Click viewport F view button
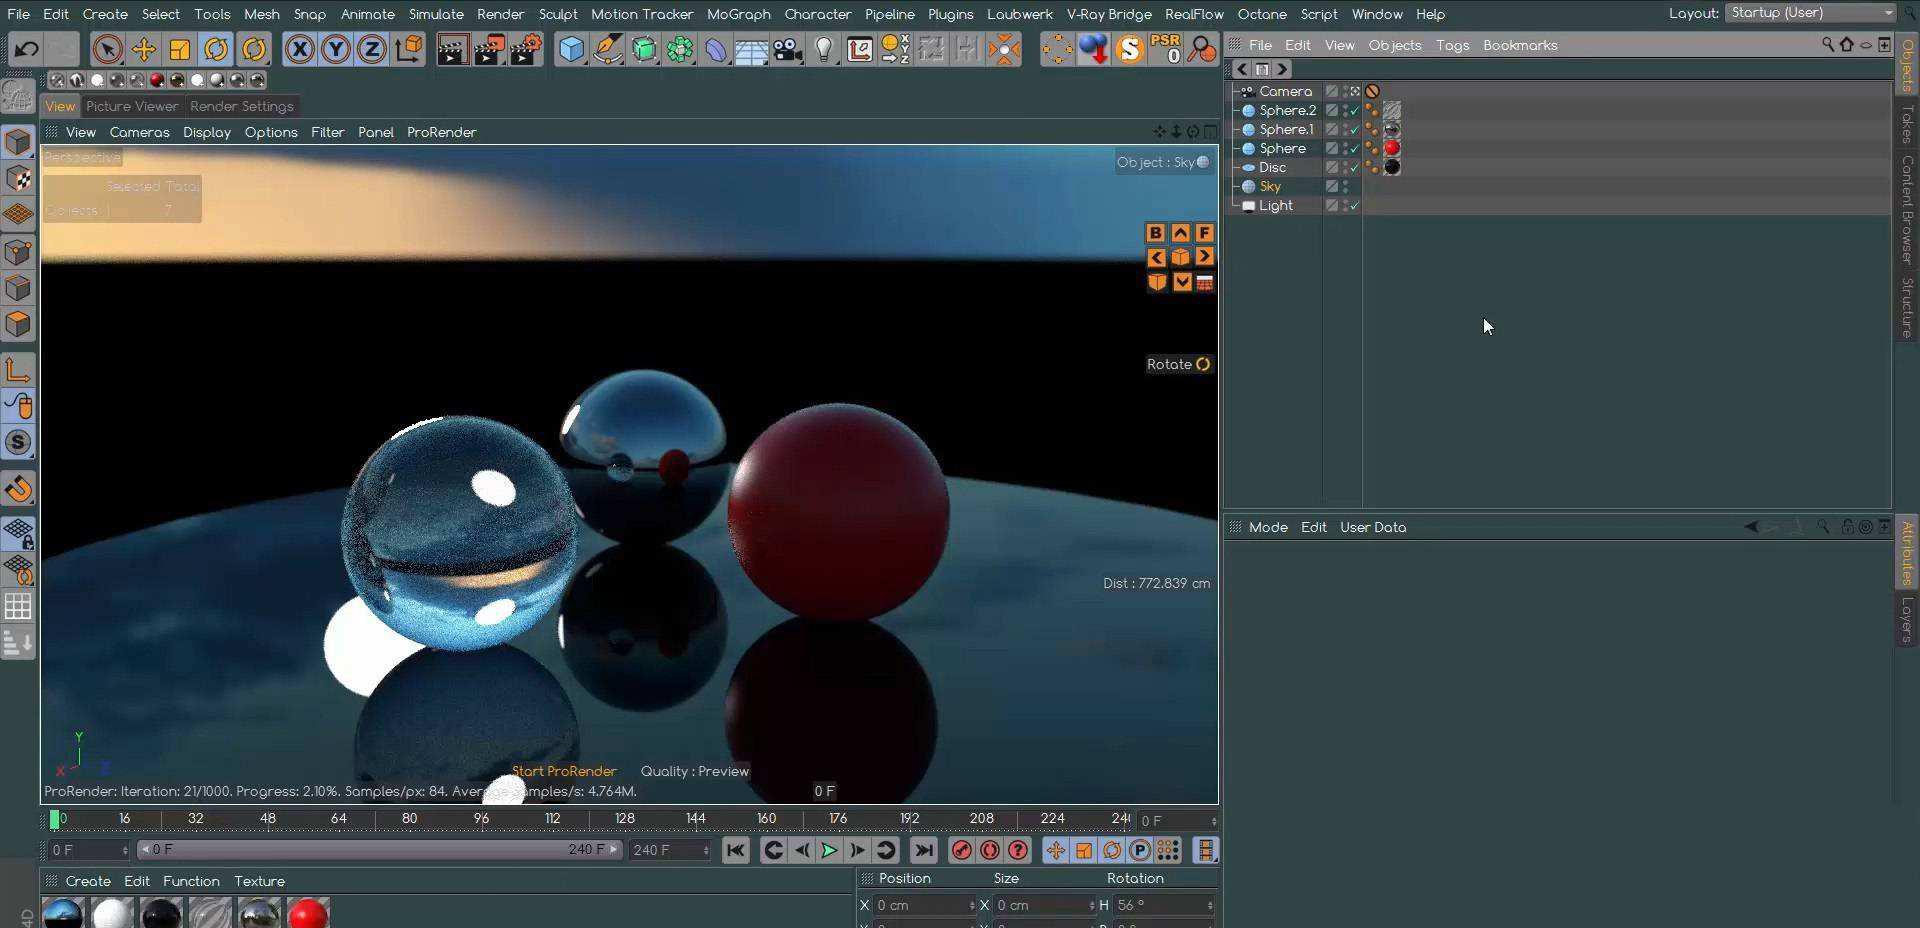Image resolution: width=1920 pixels, height=928 pixels. pyautogui.click(x=1204, y=232)
